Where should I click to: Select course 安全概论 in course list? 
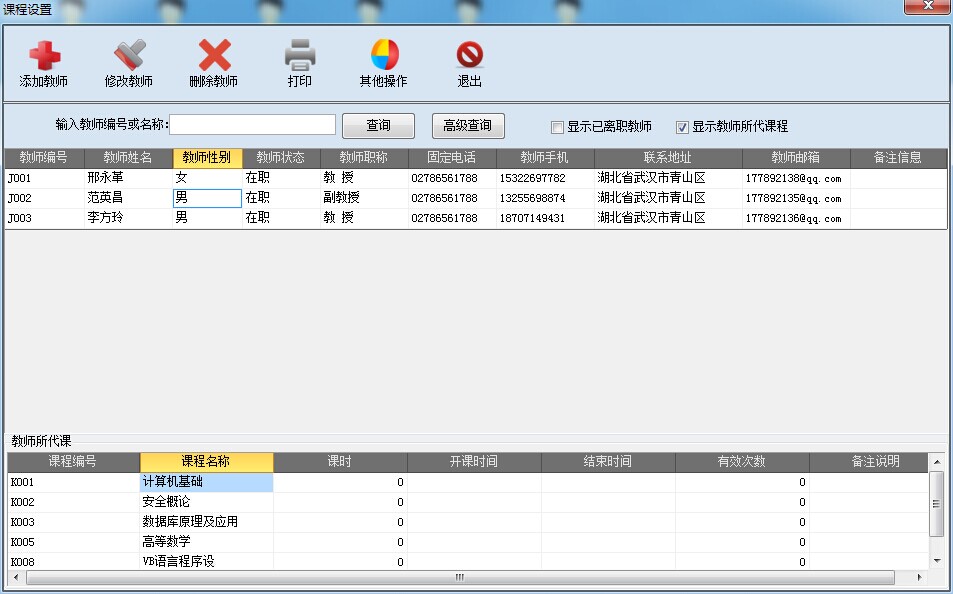click(166, 502)
